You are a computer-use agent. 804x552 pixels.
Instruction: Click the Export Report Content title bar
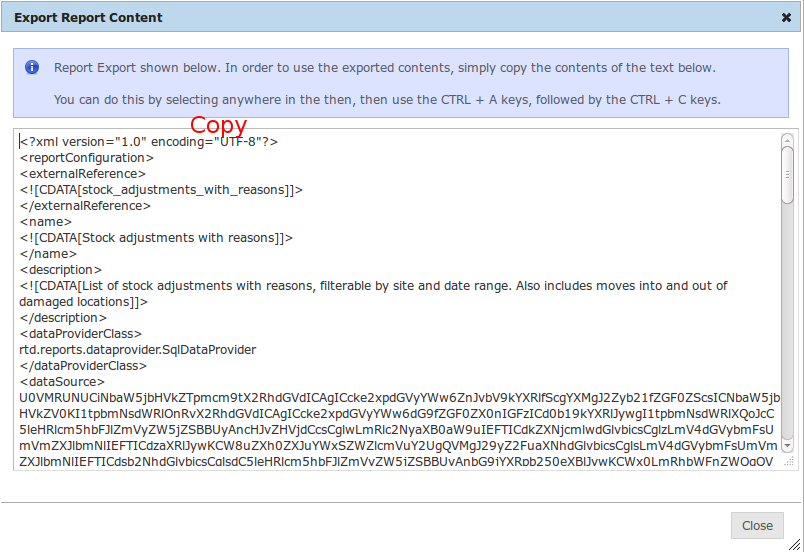click(300, 17)
